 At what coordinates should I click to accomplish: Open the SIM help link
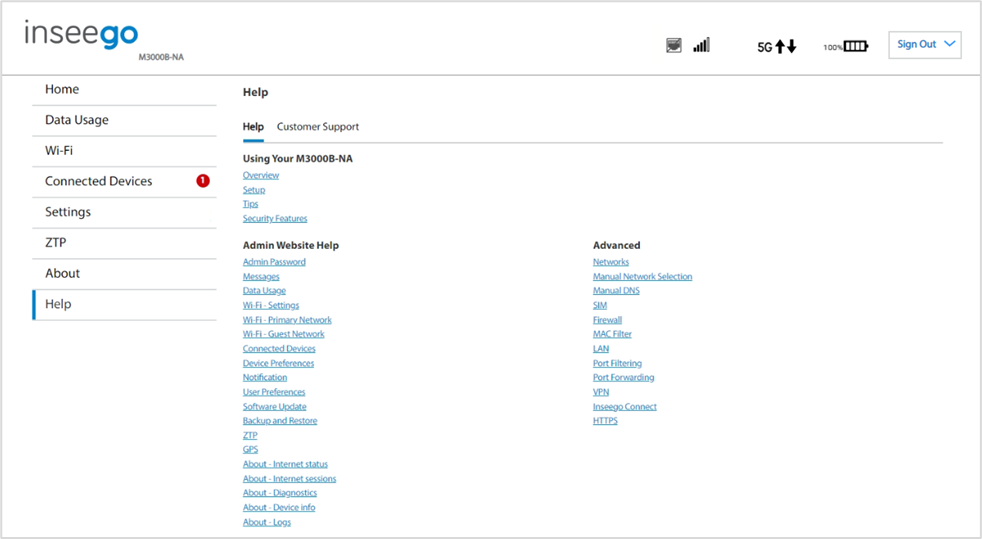[x=600, y=305]
